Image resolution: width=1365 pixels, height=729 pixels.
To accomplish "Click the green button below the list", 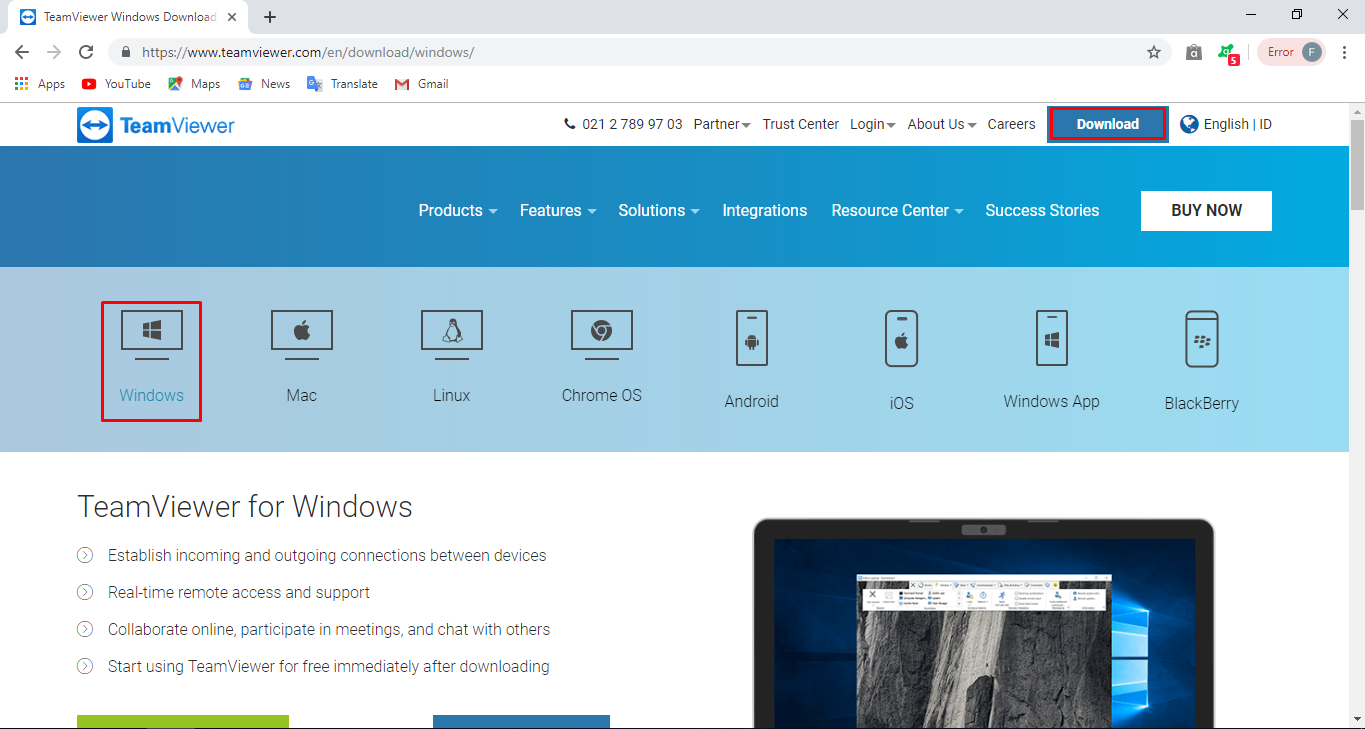I will click(x=183, y=721).
